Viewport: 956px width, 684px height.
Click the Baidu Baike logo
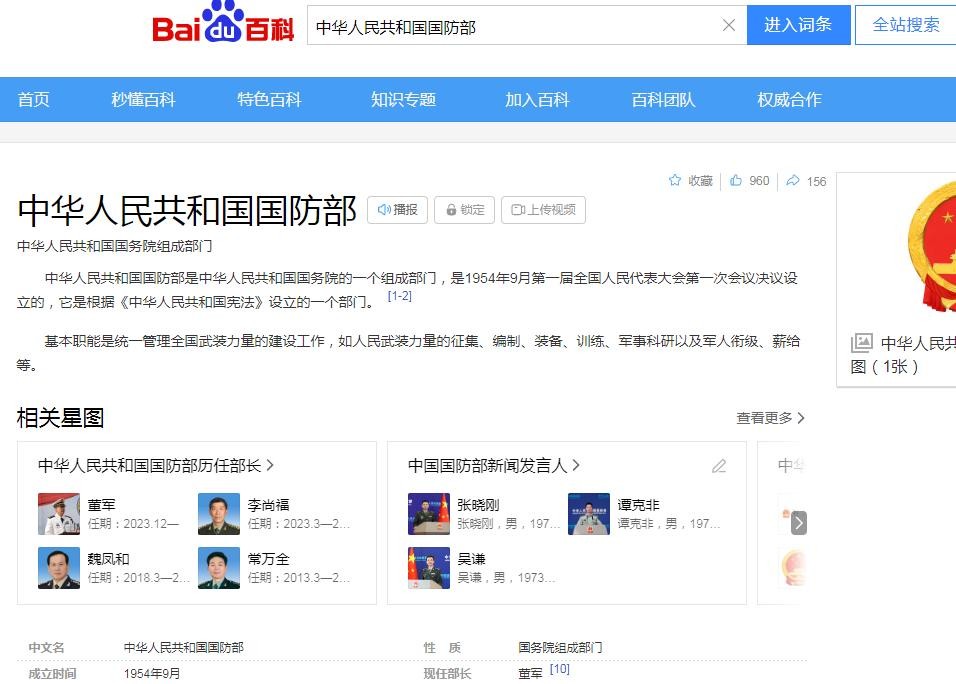click(222, 25)
